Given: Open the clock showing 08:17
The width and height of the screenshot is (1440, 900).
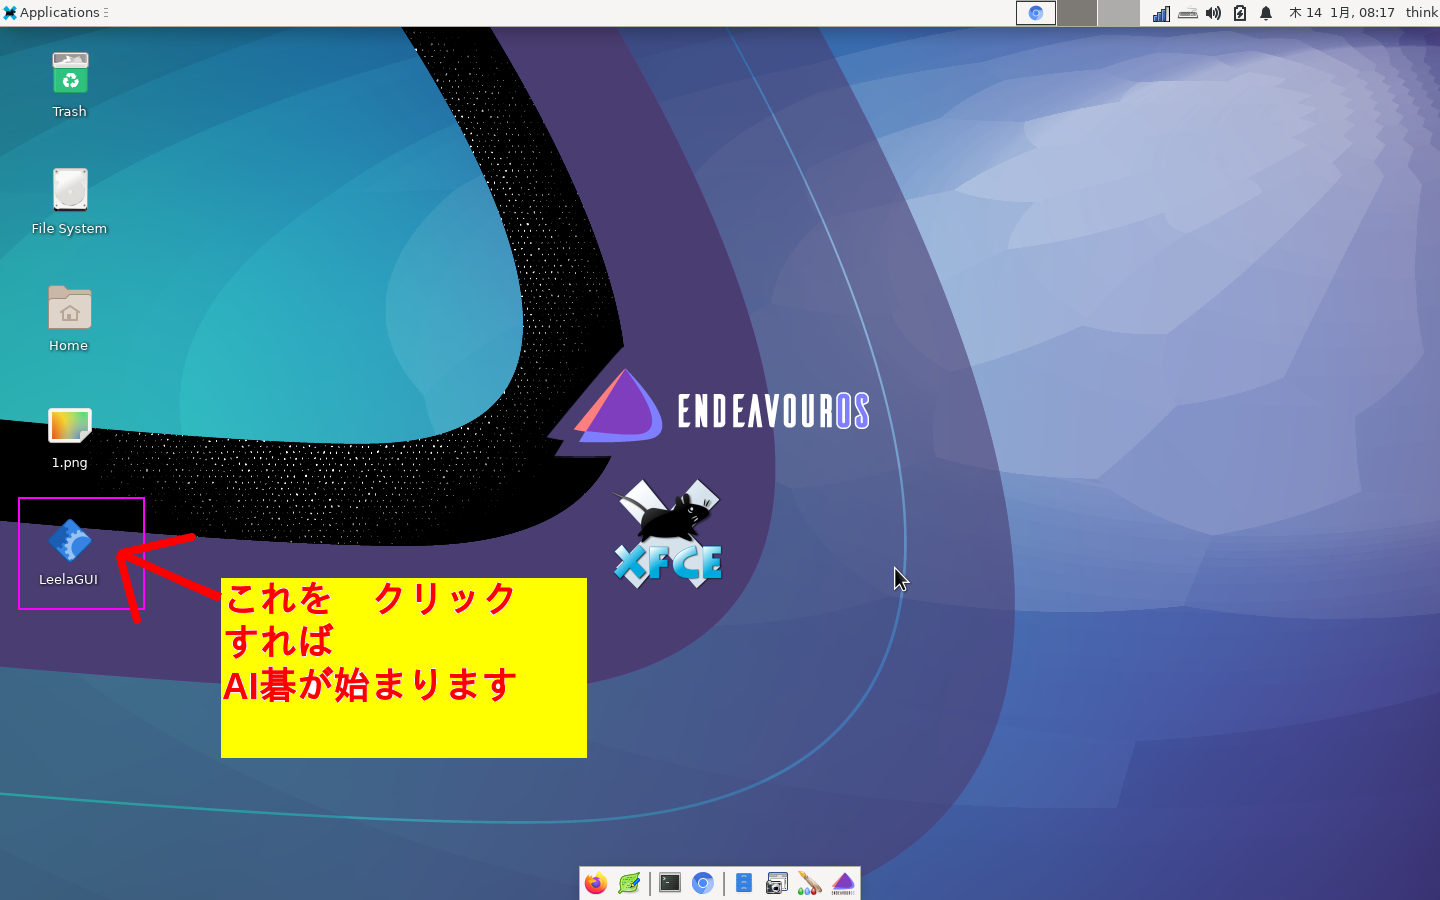Looking at the screenshot, I should click(1341, 13).
